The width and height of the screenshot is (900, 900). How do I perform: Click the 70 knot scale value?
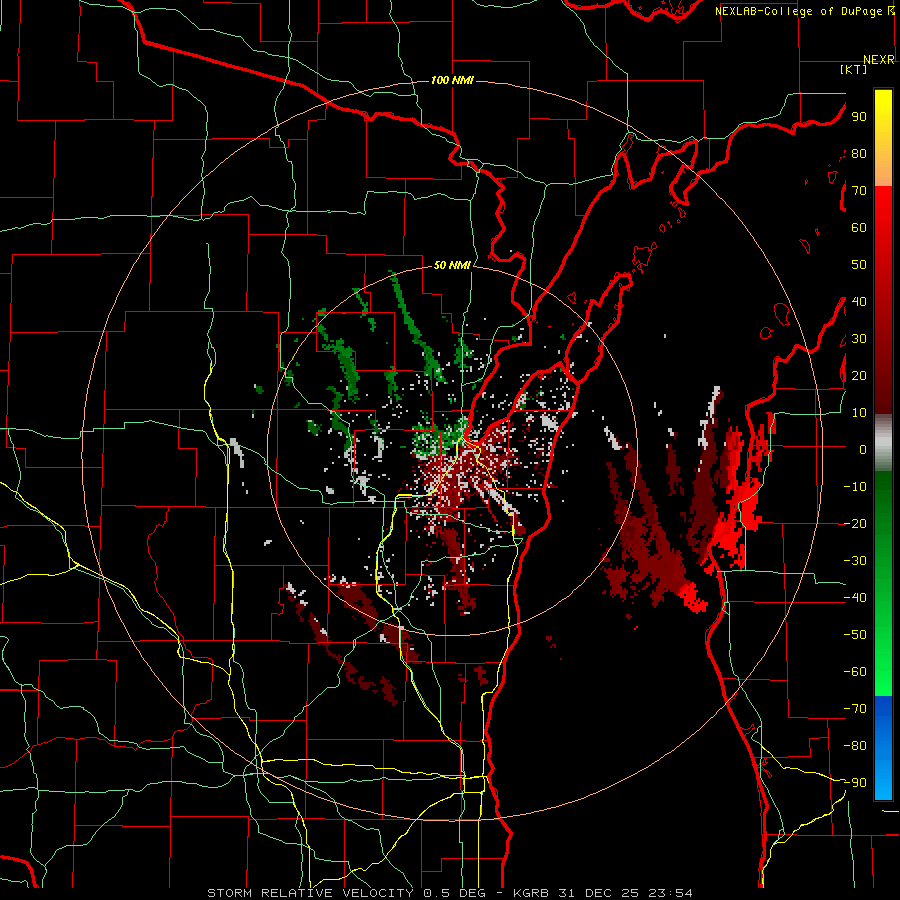tap(859, 191)
